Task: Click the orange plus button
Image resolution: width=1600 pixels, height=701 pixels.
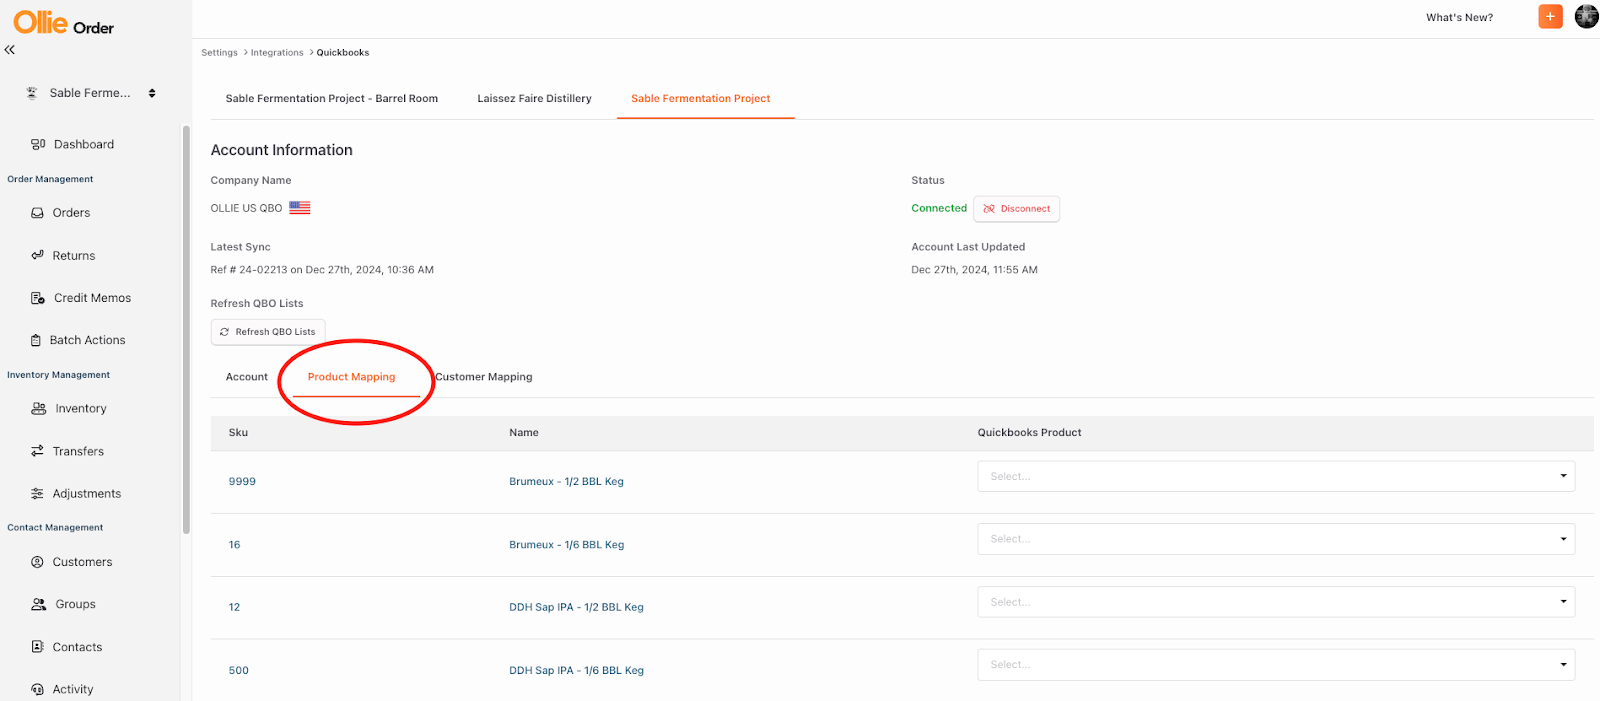Action: tap(1550, 16)
